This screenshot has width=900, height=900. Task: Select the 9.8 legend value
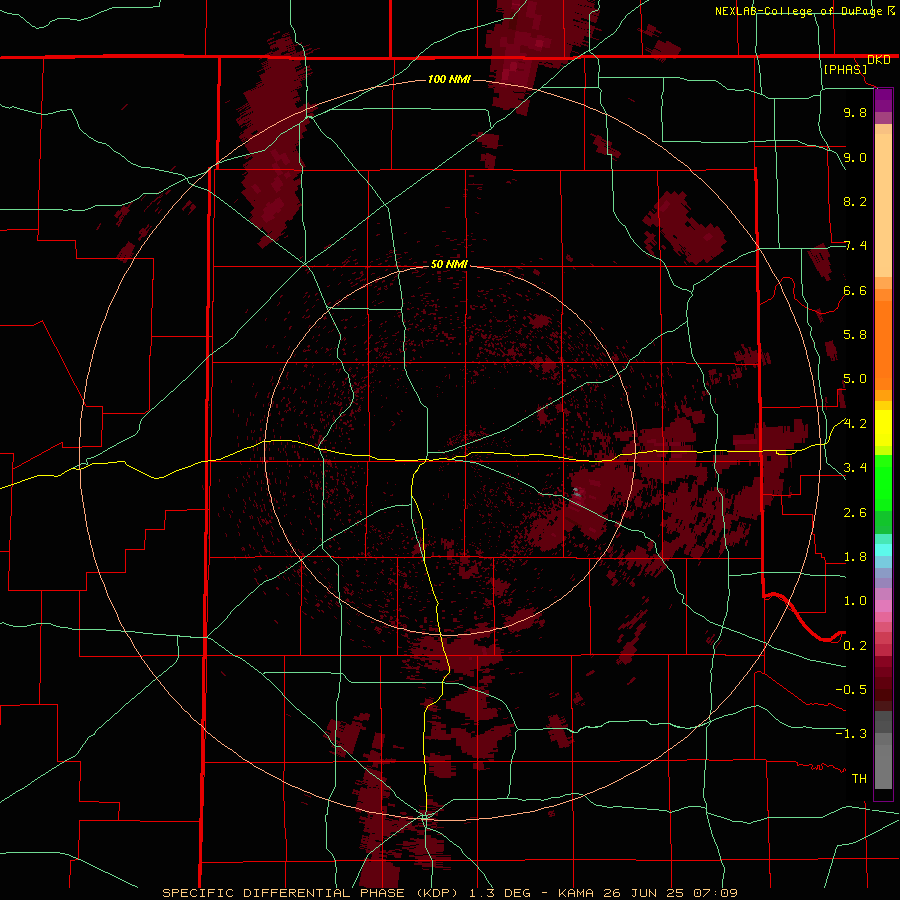pos(855,112)
